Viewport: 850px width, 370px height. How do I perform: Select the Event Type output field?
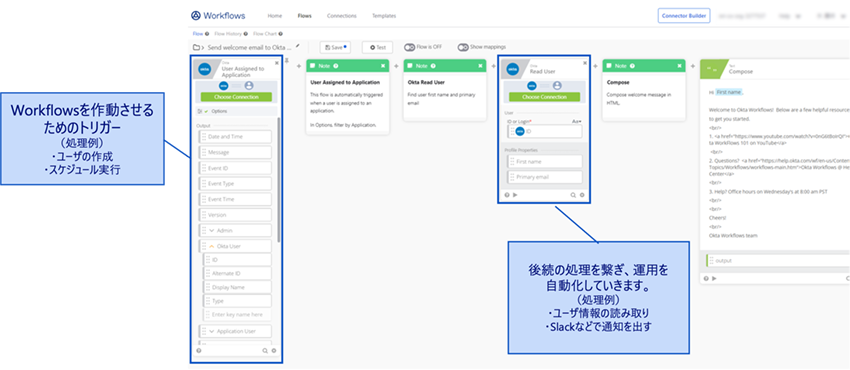235,184
